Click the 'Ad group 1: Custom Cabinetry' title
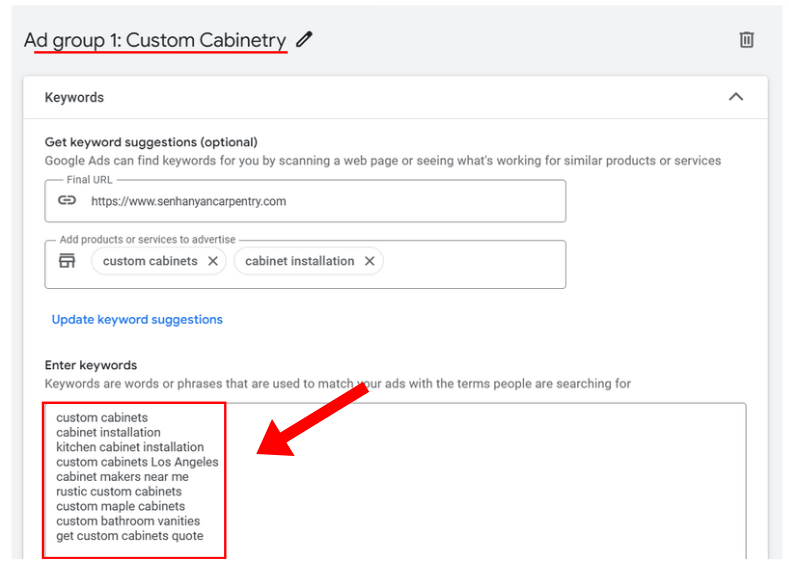789x580 pixels. pos(154,40)
